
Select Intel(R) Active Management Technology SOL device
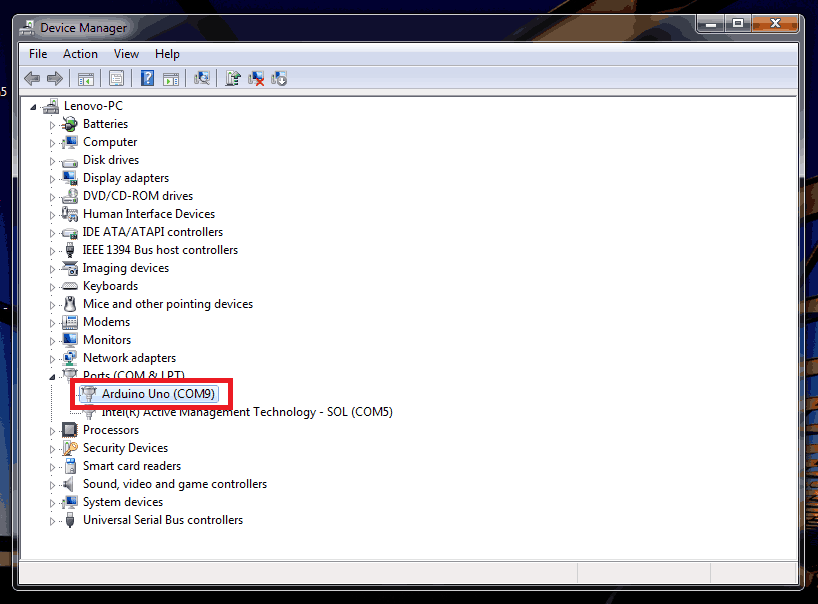(x=246, y=412)
